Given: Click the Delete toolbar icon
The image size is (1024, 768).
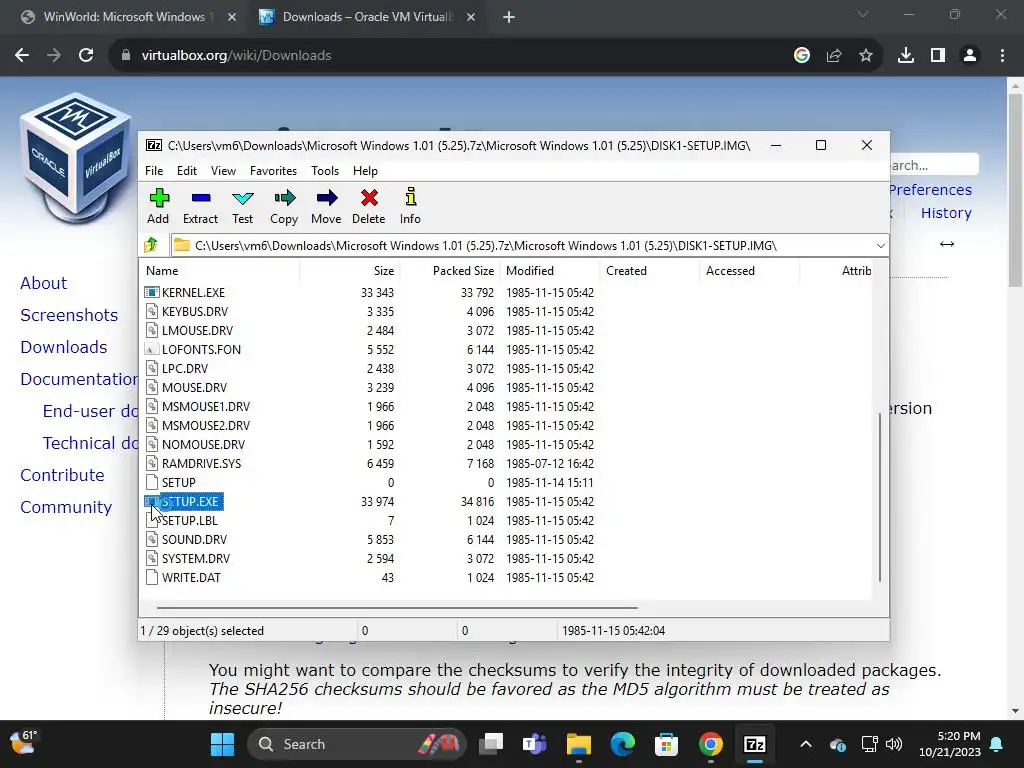Looking at the screenshot, I should point(369,198).
